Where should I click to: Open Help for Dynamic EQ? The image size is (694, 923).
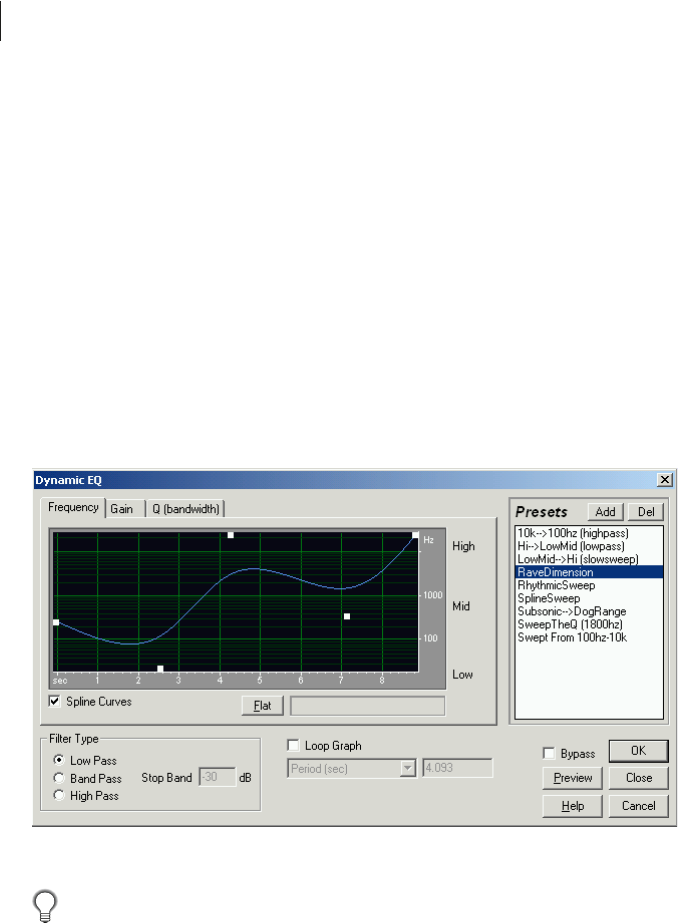click(x=572, y=806)
